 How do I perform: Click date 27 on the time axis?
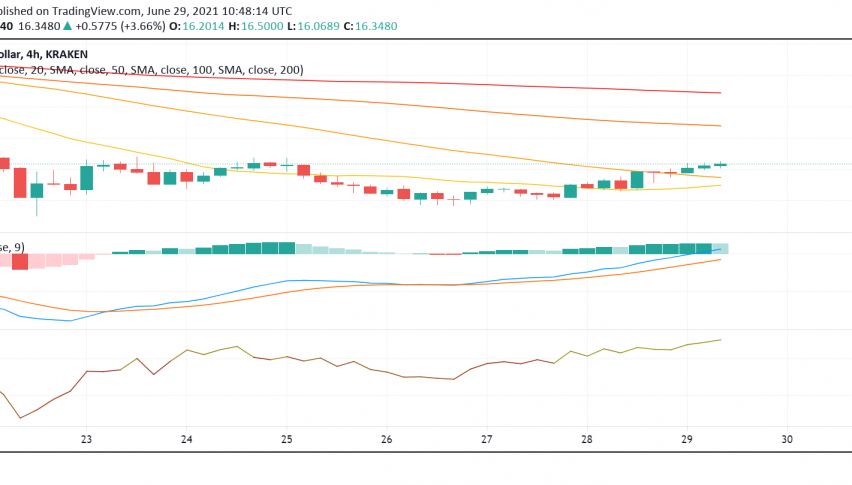487,439
